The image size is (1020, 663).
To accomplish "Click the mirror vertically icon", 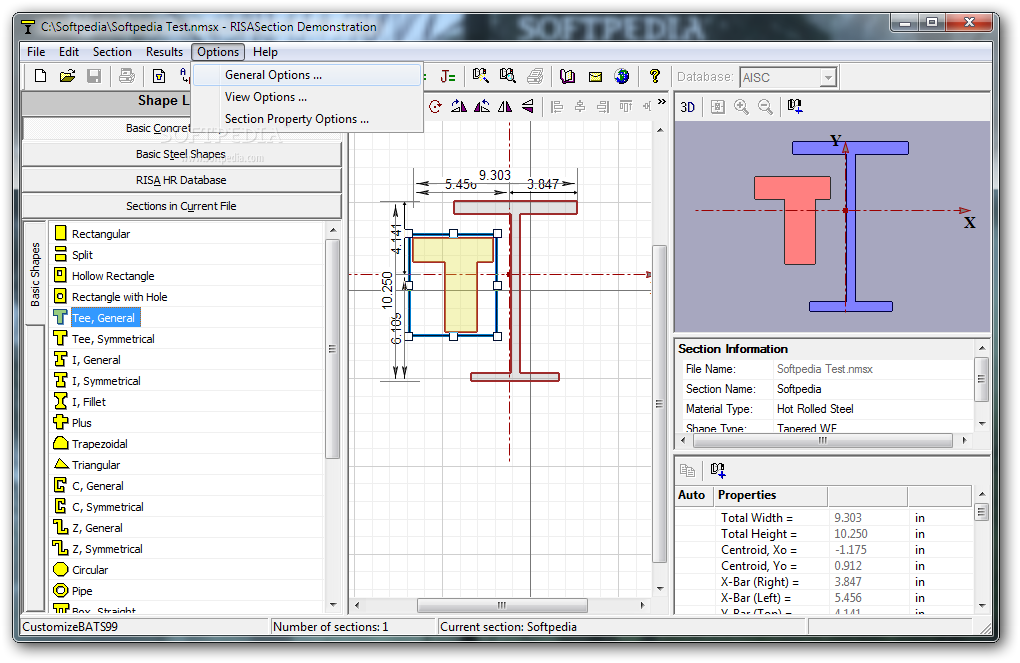I will point(528,106).
